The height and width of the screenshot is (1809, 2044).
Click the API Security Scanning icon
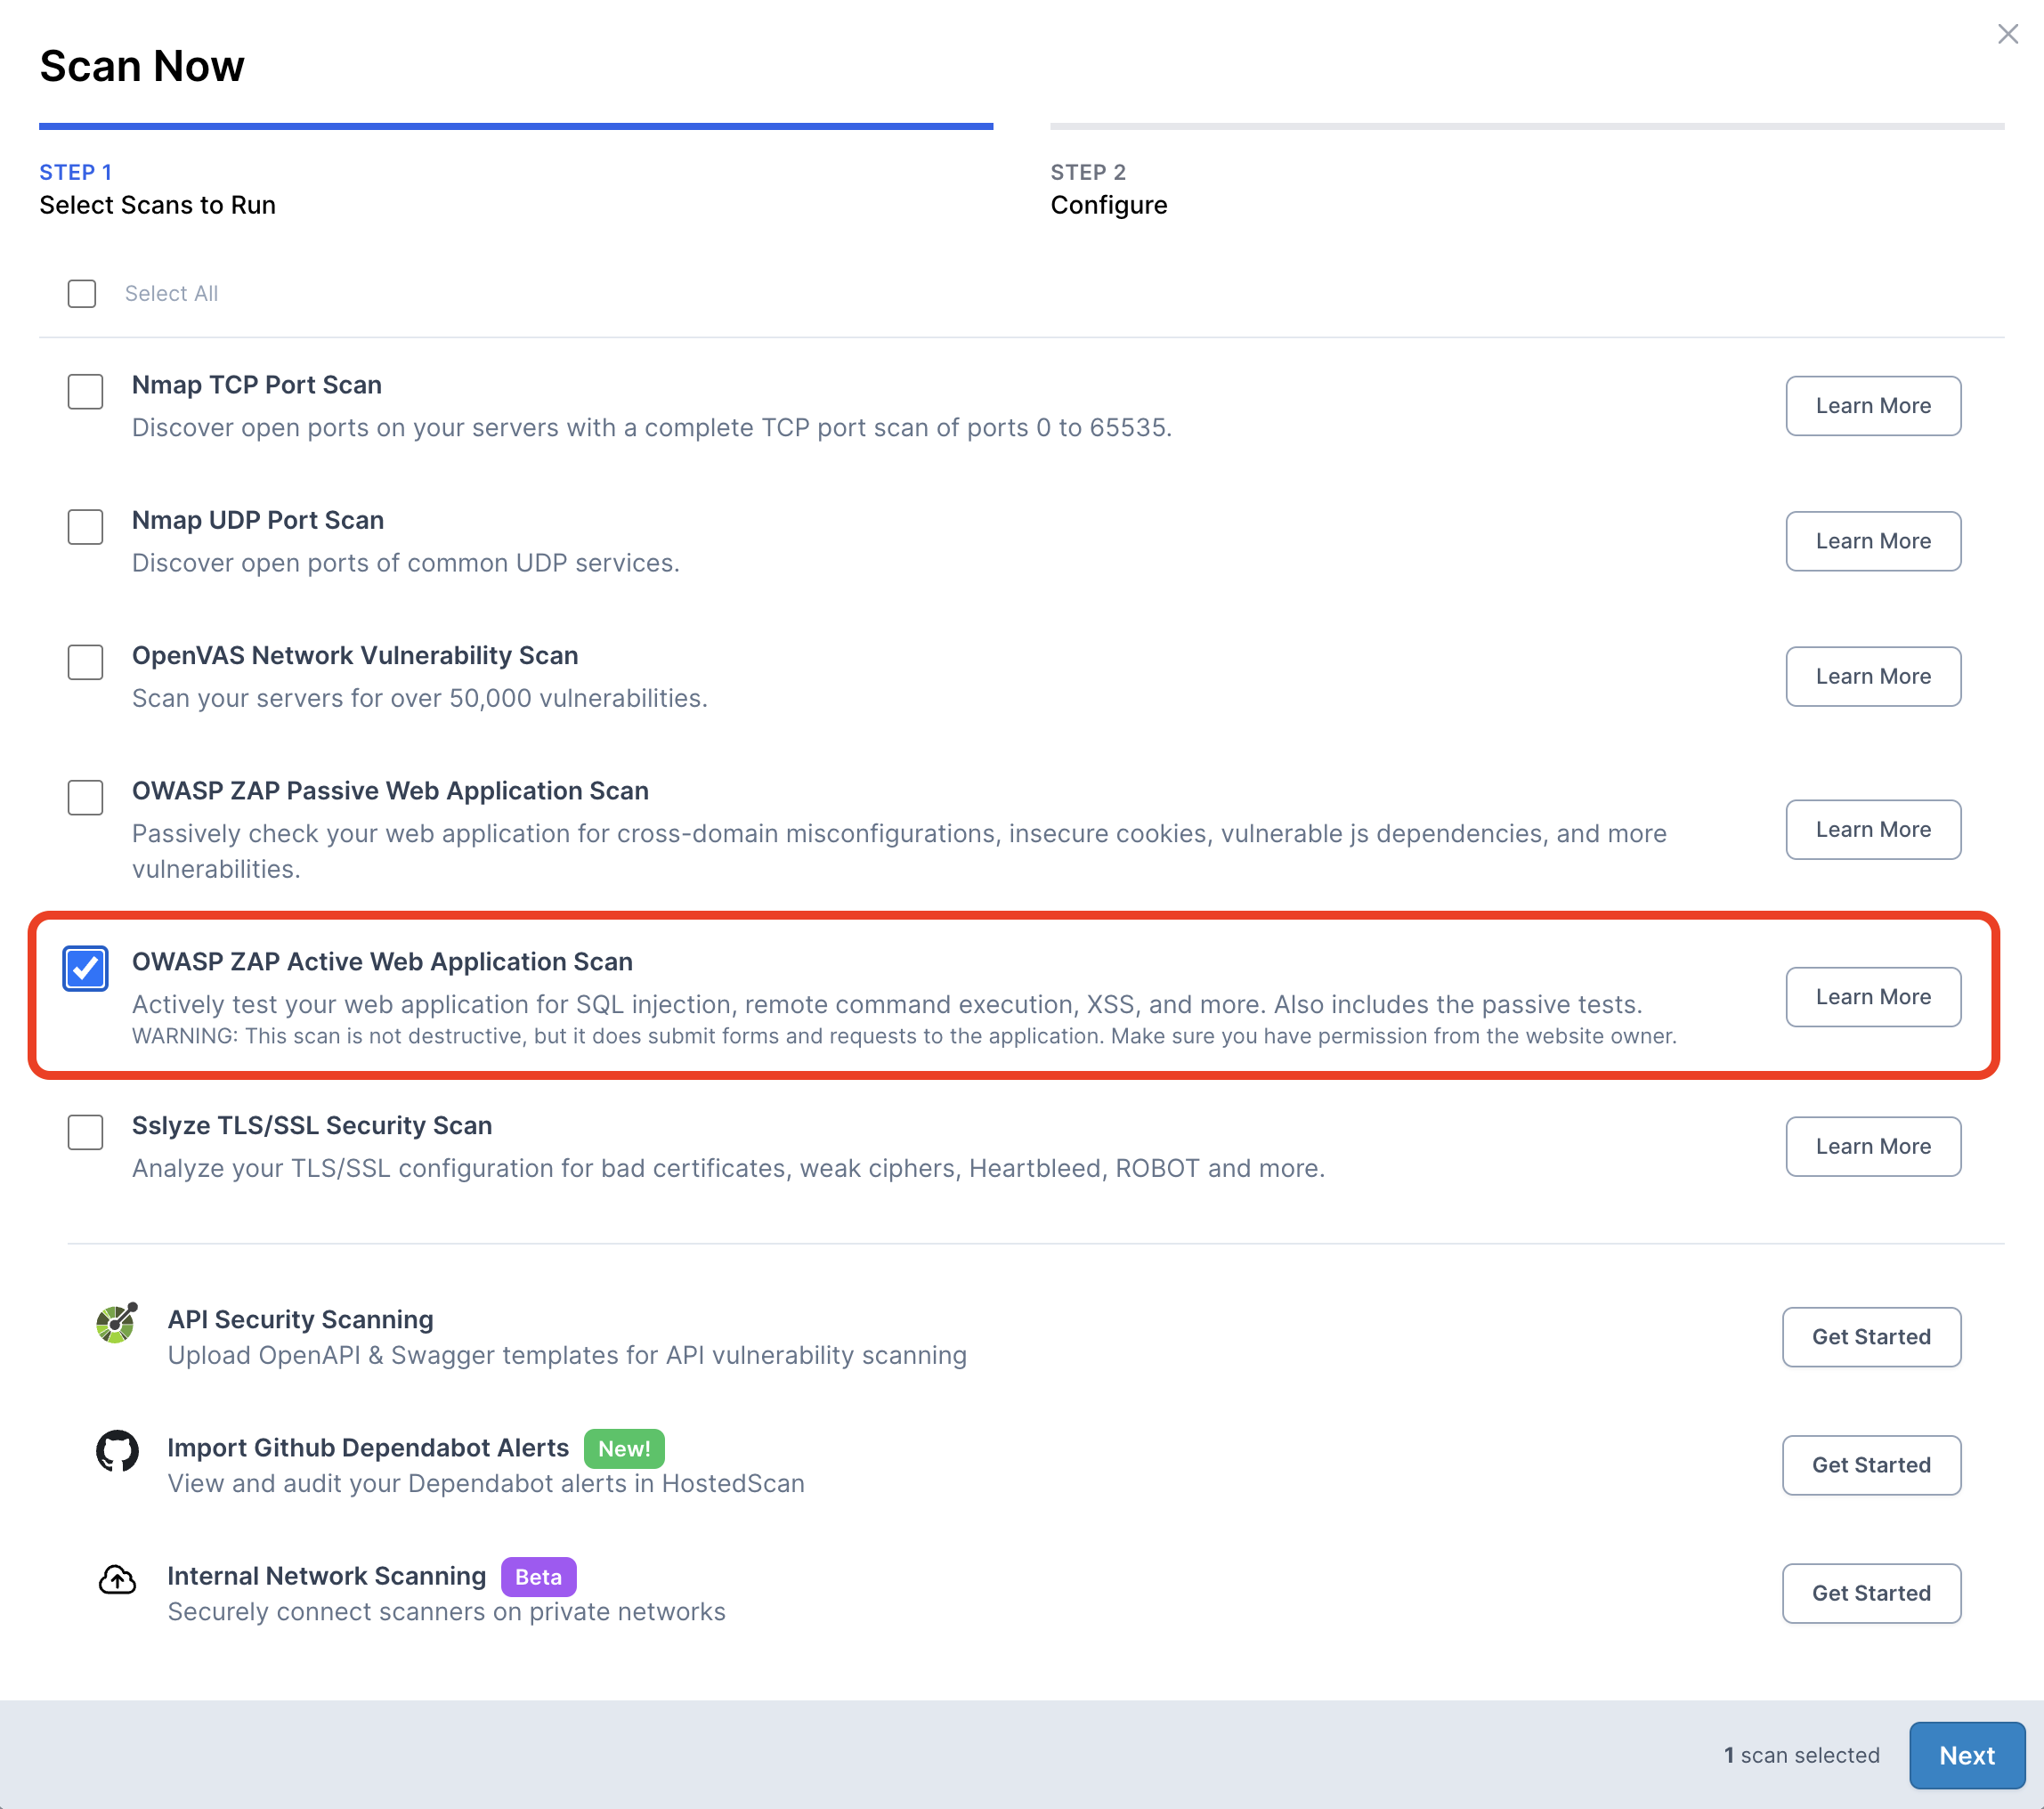coord(116,1323)
